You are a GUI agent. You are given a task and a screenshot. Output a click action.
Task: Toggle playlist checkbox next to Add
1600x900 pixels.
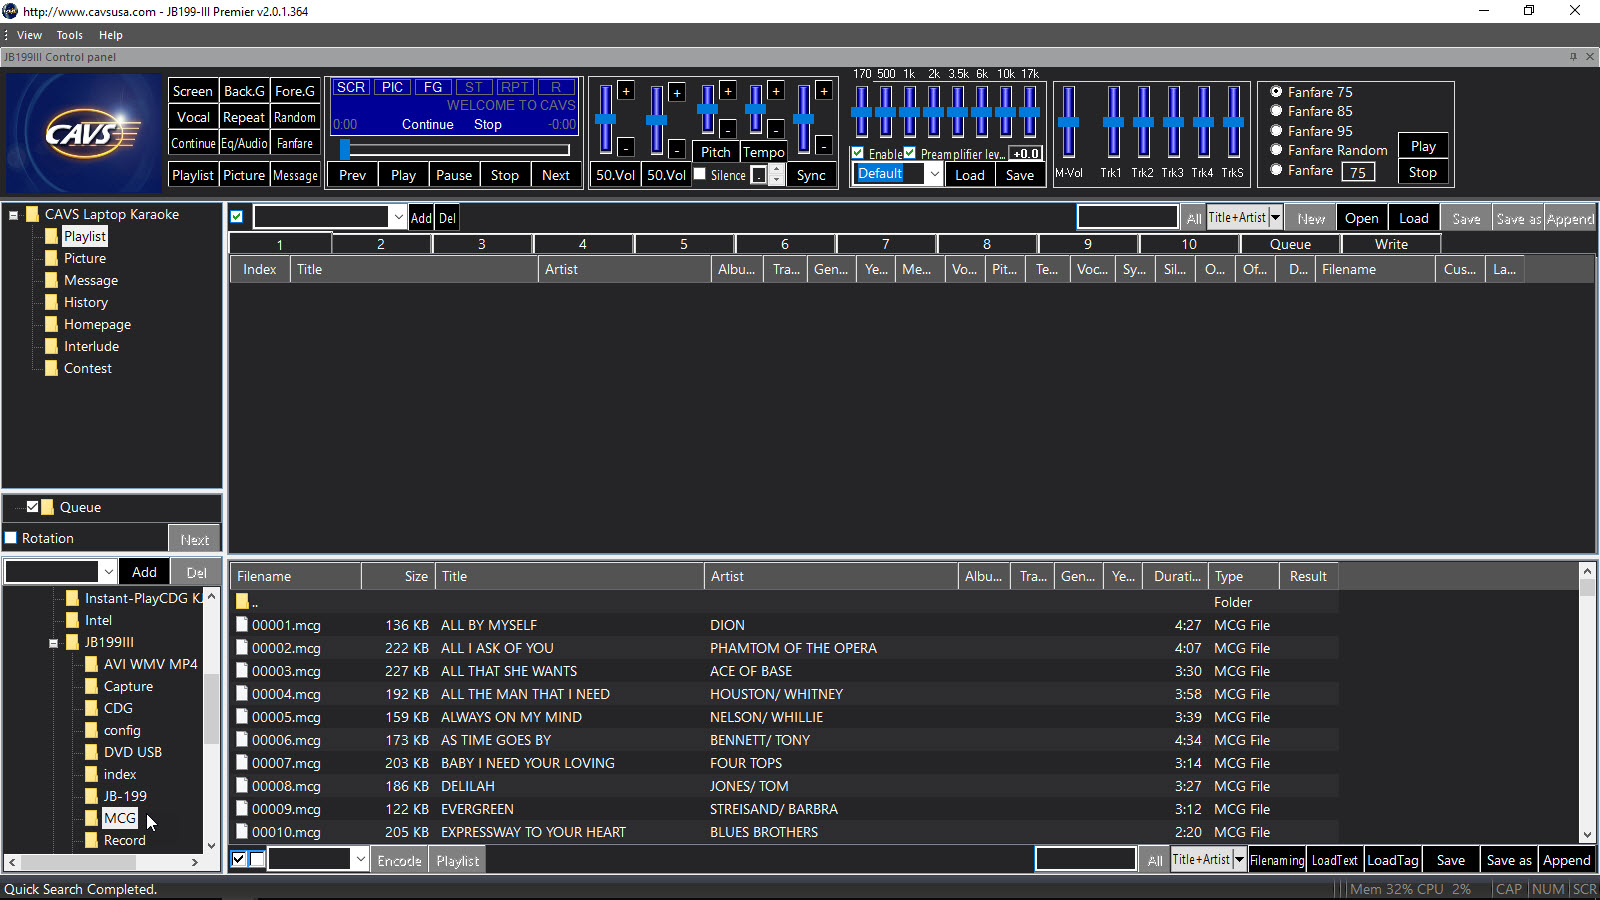[x=237, y=217]
